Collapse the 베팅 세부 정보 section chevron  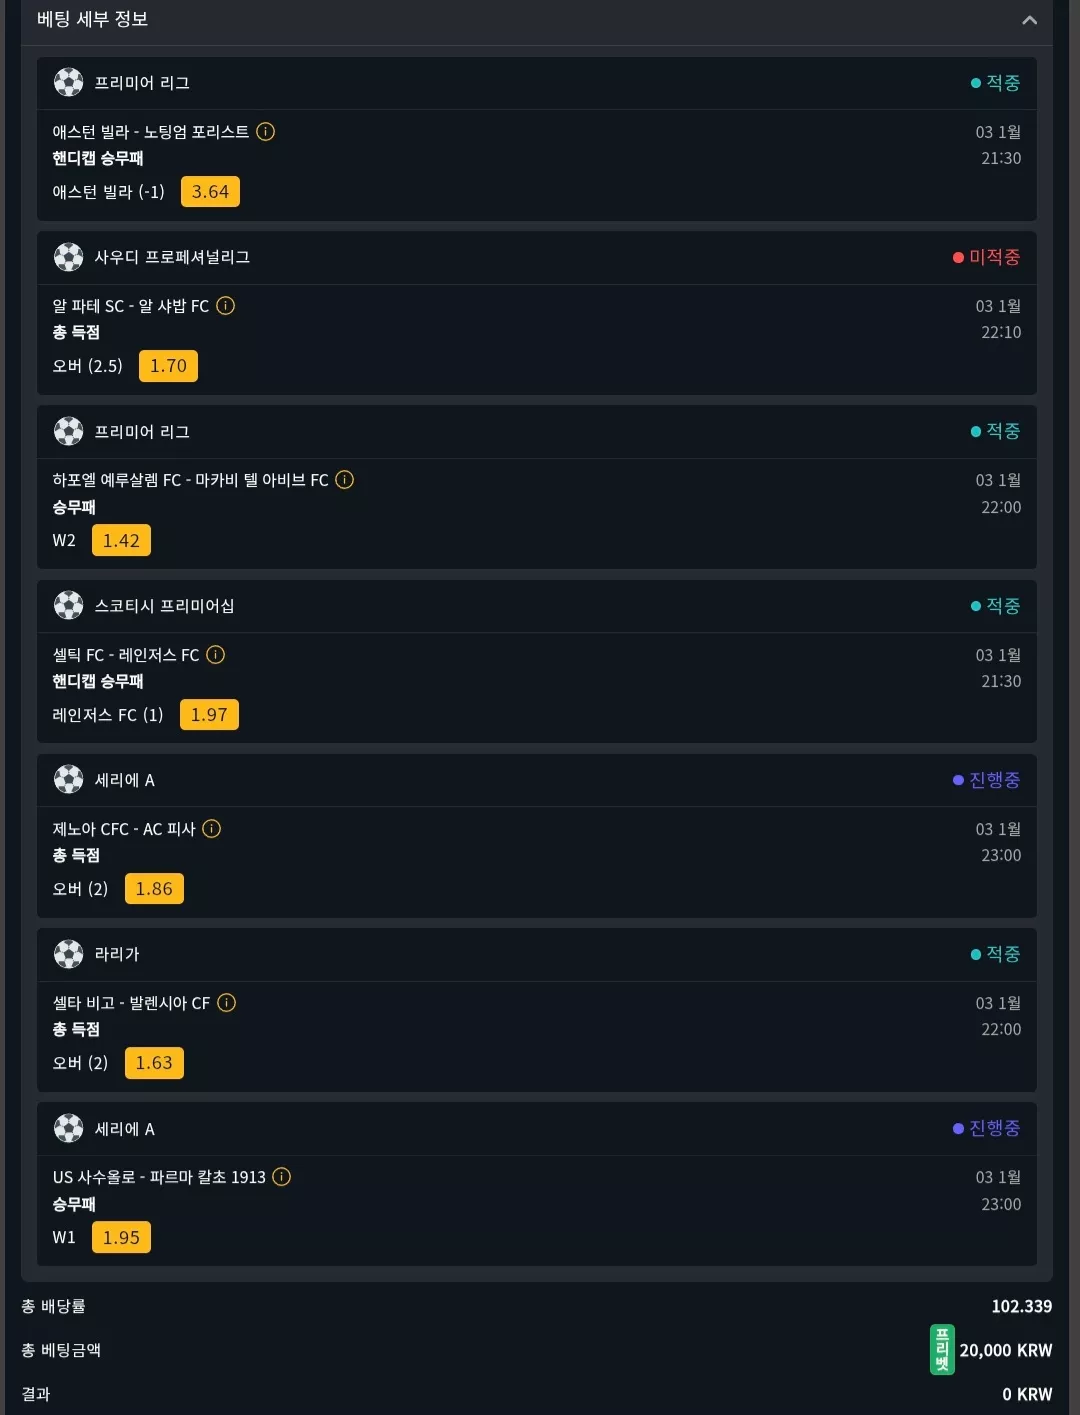click(x=1029, y=20)
